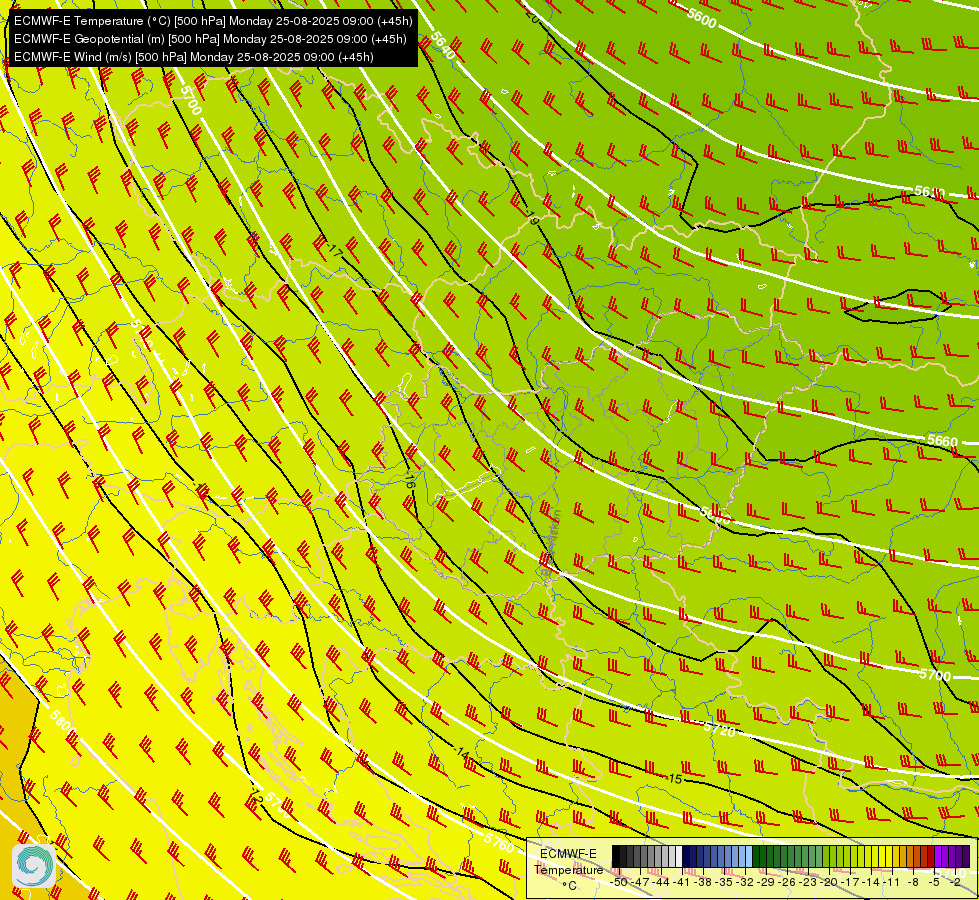
Task: Click the 'ECMWF-E Geopotential (m) [500 hPa]' title line
Action: coord(210,39)
